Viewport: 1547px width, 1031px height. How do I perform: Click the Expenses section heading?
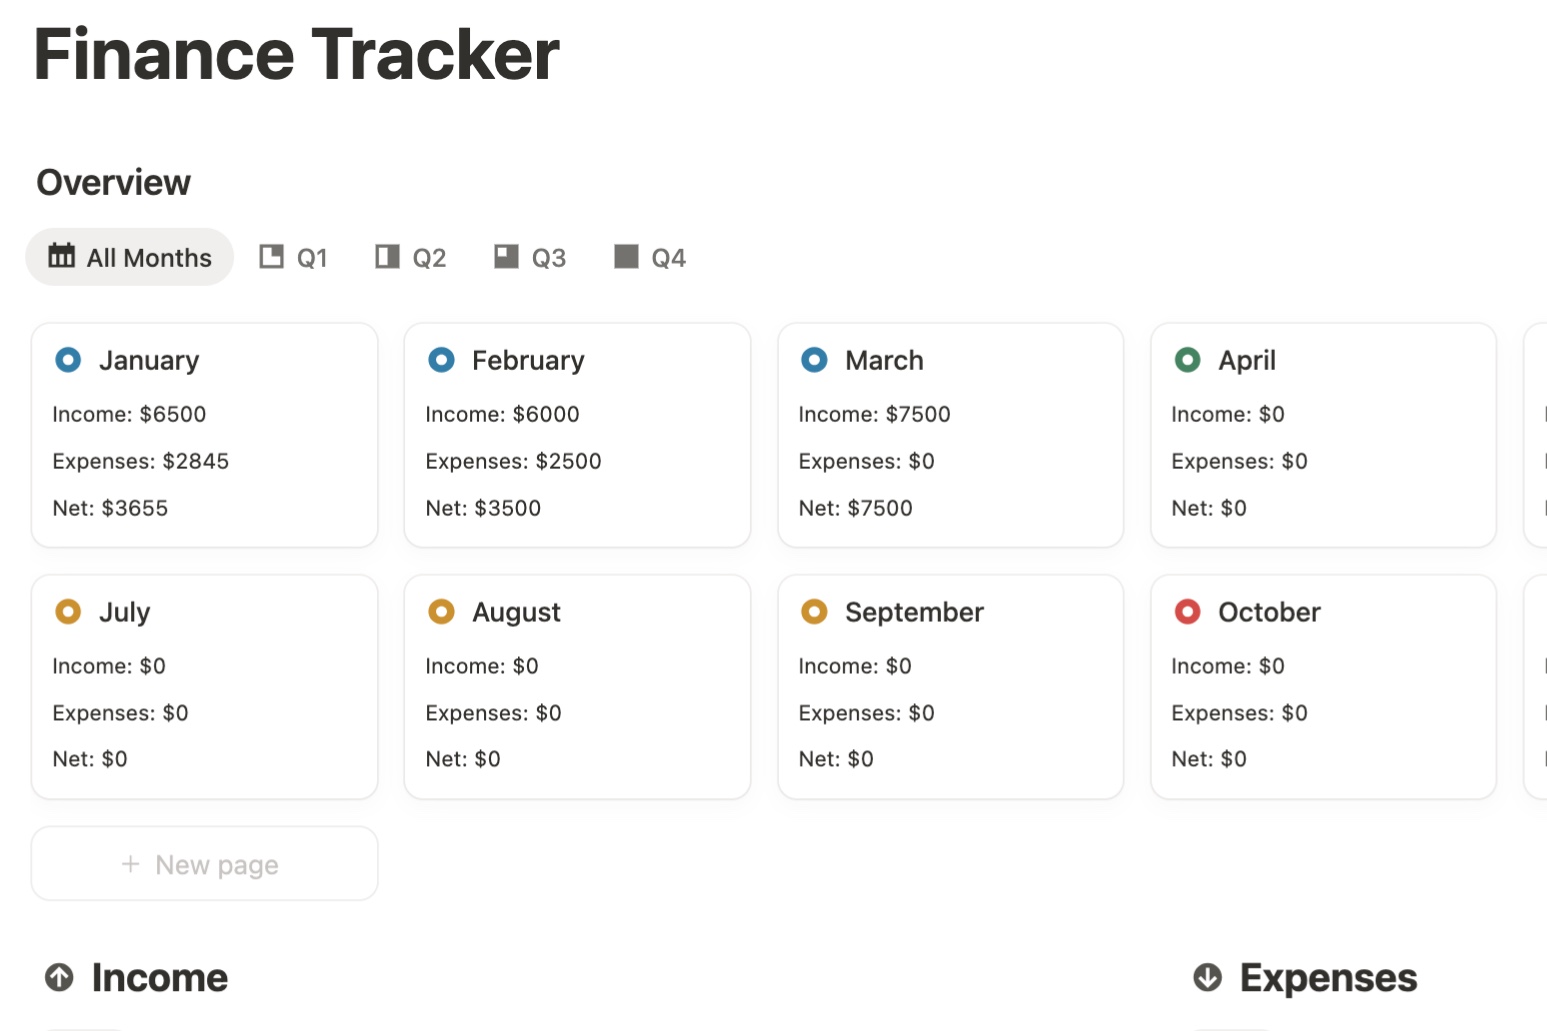[x=1328, y=978]
